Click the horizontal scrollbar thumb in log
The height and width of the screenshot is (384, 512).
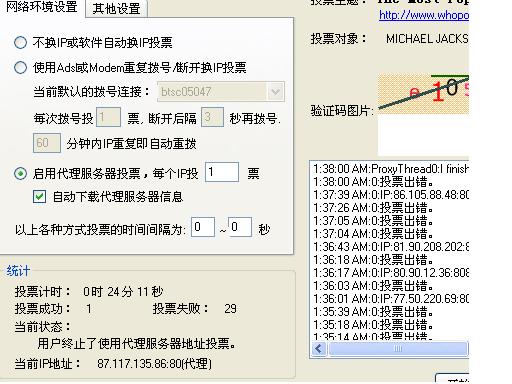coord(398,349)
